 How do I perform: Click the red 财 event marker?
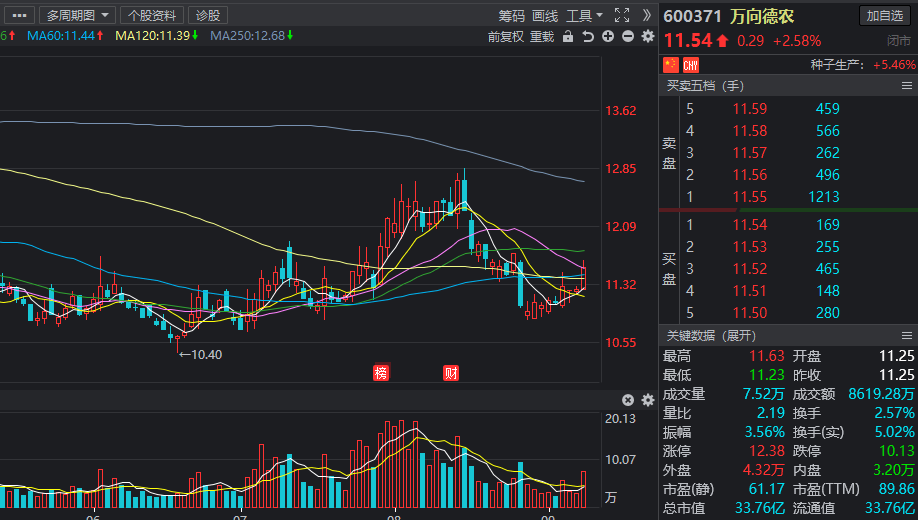pyautogui.click(x=451, y=373)
